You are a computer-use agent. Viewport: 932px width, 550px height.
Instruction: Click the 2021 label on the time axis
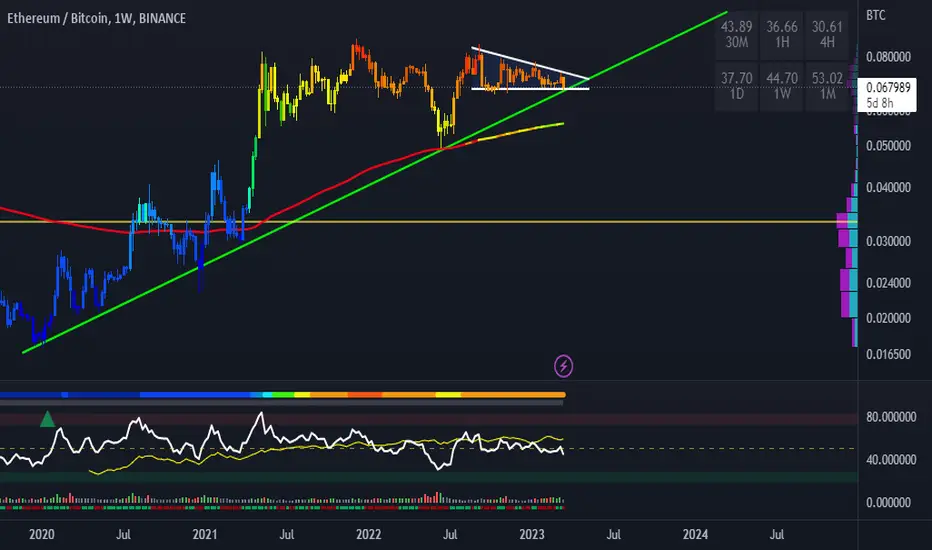coord(205,535)
